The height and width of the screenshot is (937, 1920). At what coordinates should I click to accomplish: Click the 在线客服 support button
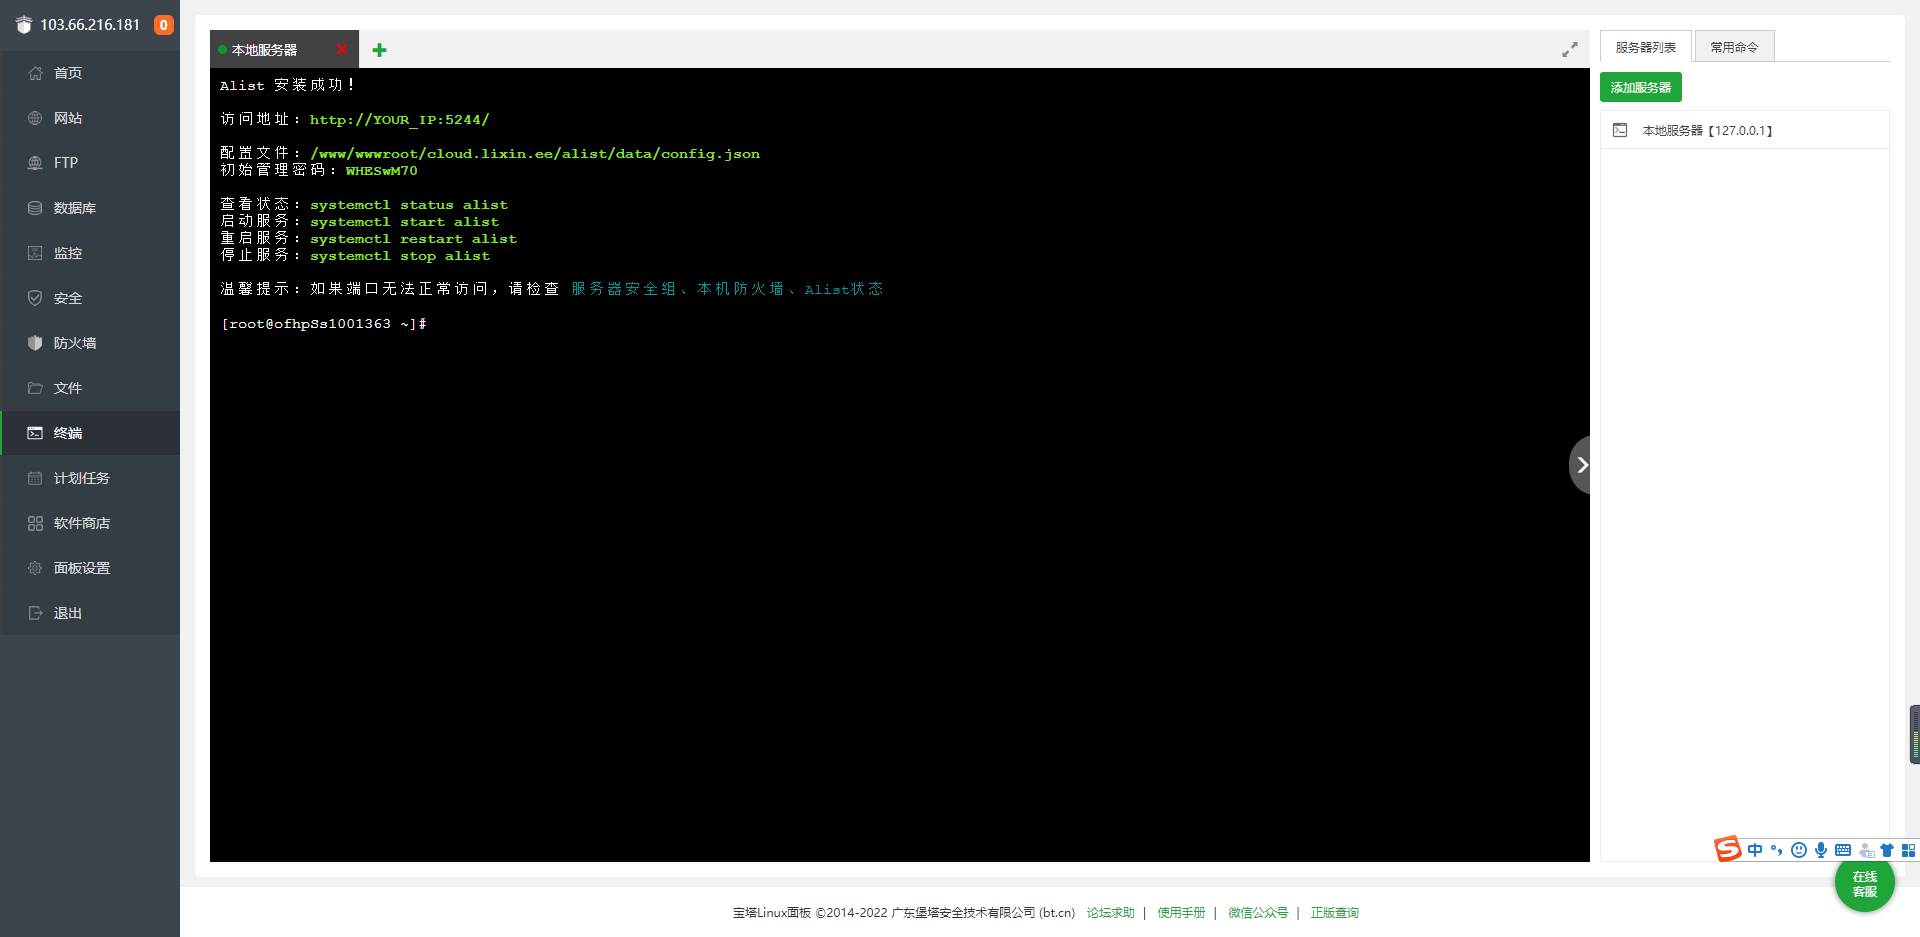pyautogui.click(x=1864, y=883)
